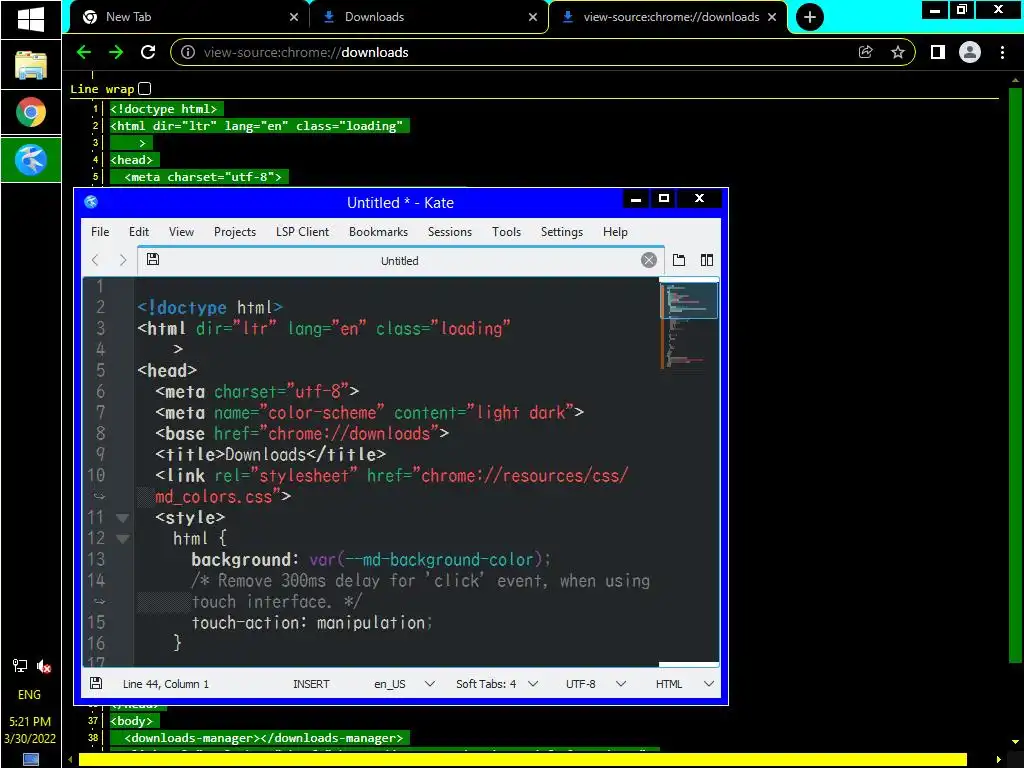Open Kate's File menu
This screenshot has width=1024, height=768.
tap(100, 232)
